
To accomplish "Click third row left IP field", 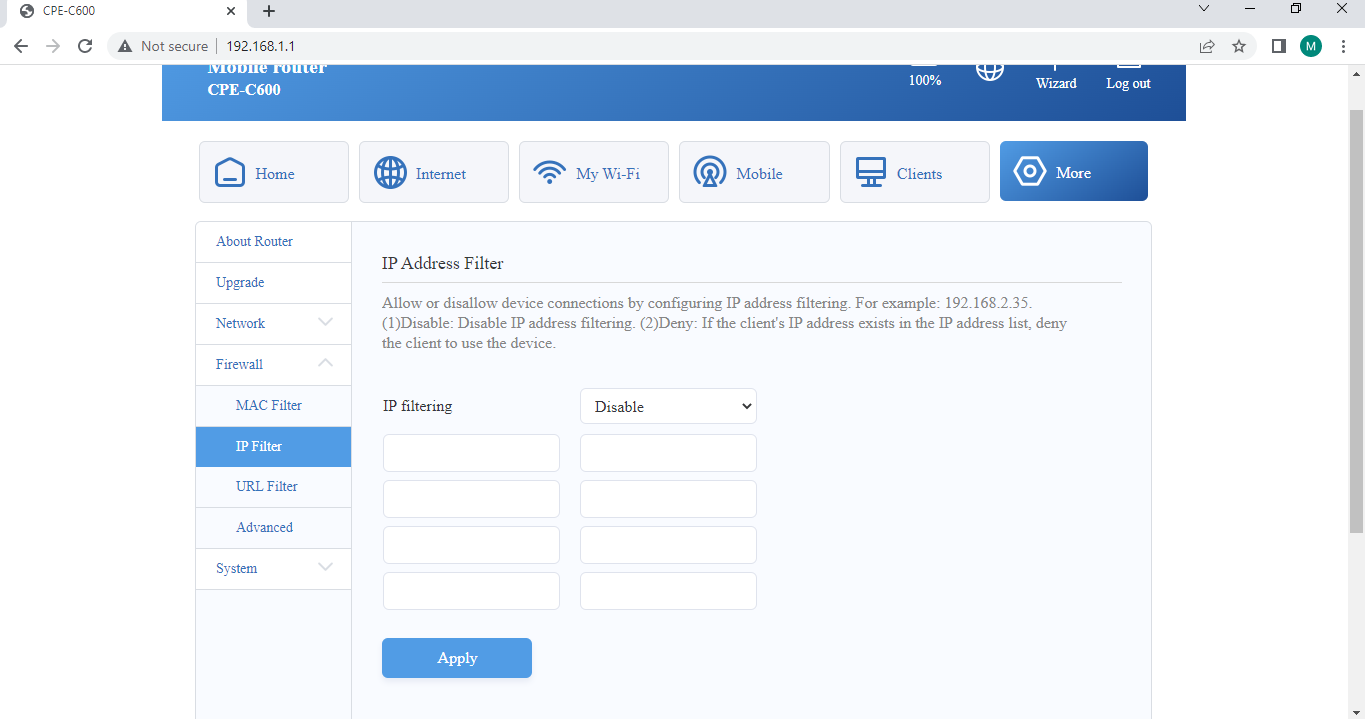I will (471, 545).
